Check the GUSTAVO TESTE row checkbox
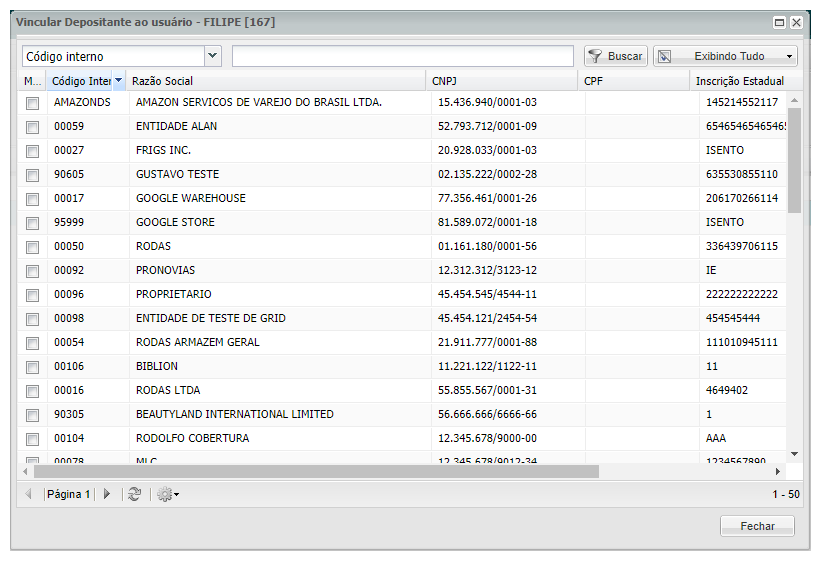Viewport: 821px width, 561px height. pyautogui.click(x=32, y=175)
